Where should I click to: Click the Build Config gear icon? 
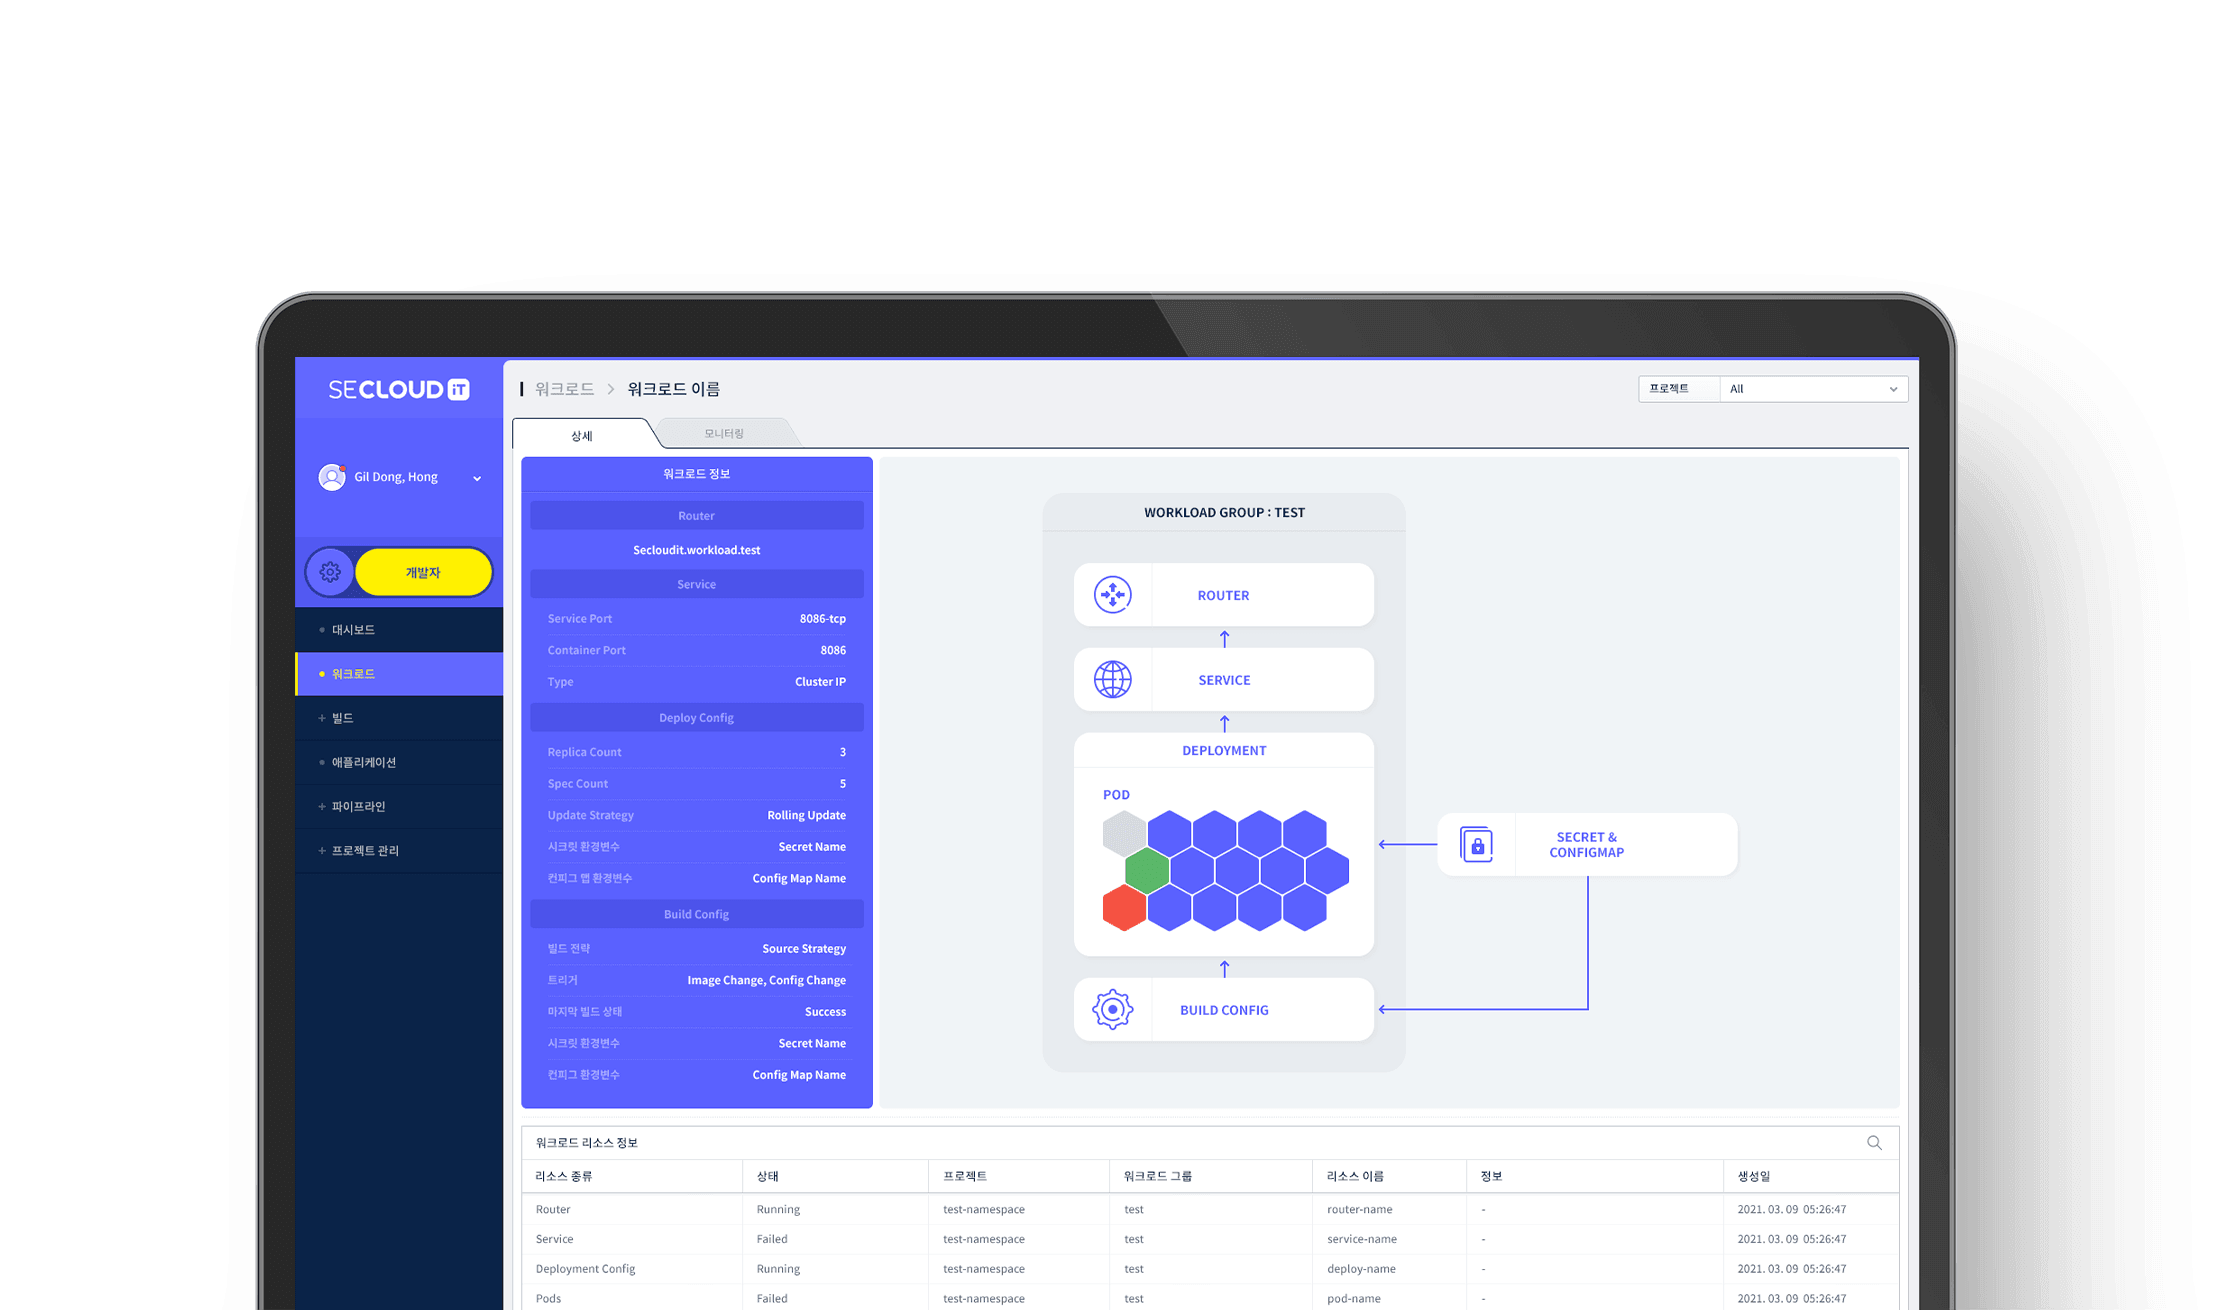(1112, 1010)
